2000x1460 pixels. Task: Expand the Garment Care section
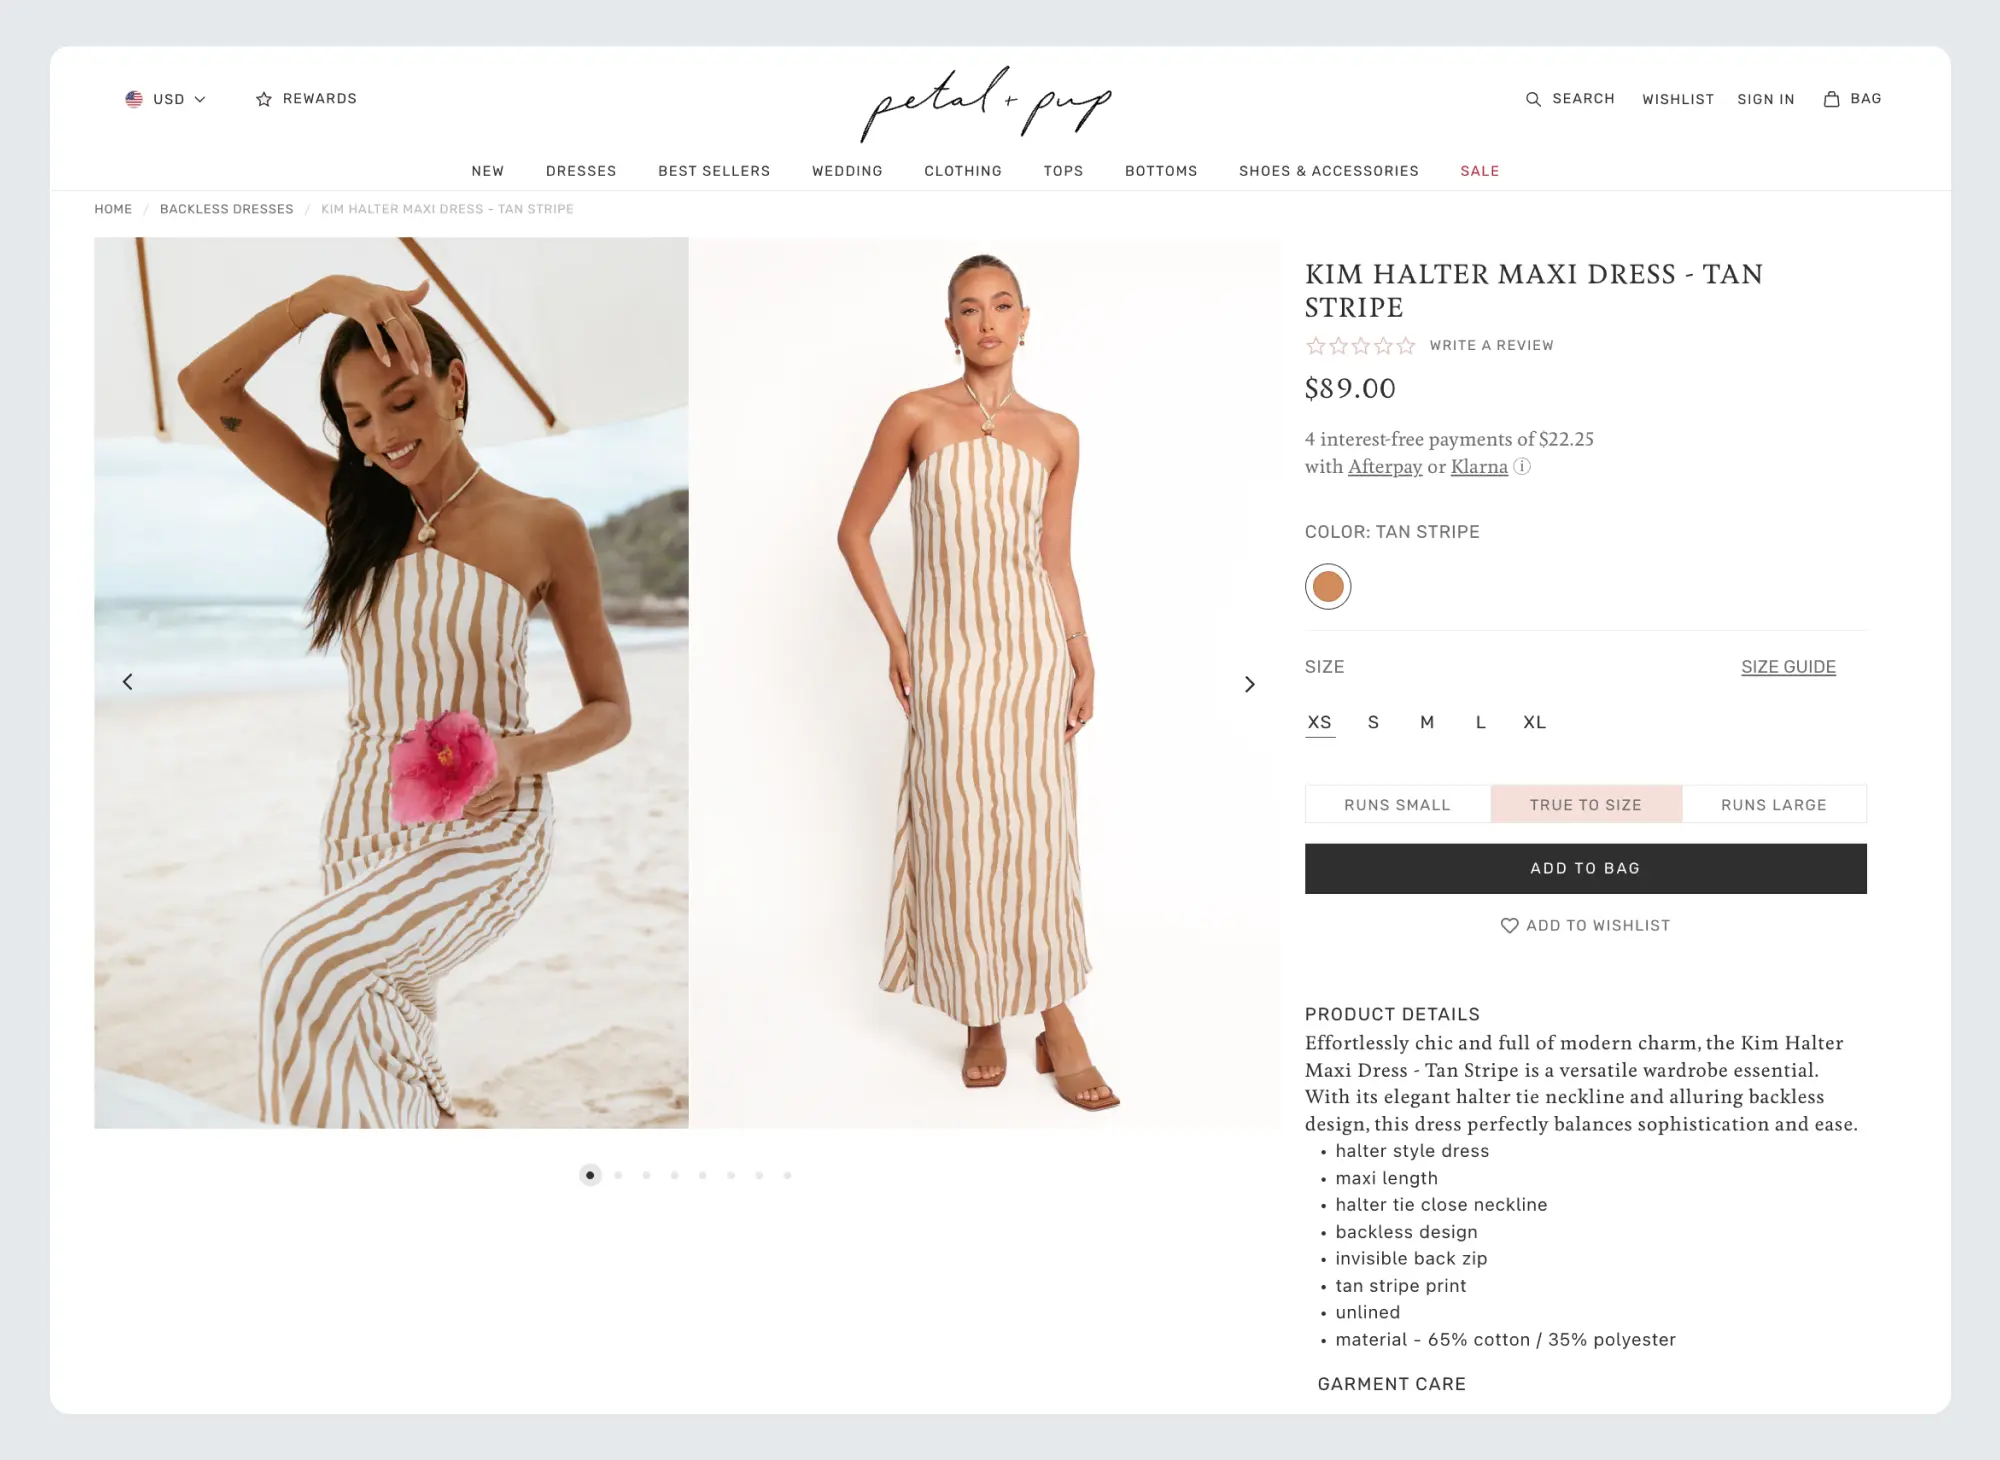[x=1391, y=1384]
